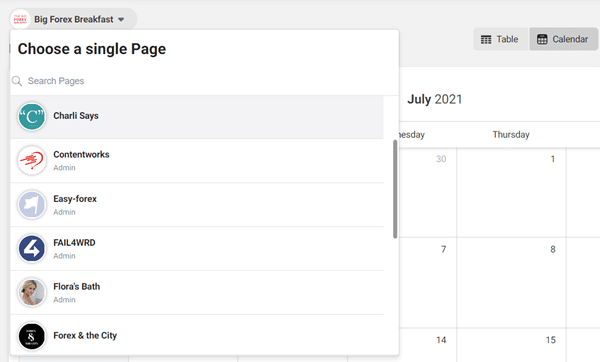Image resolution: width=600 pixels, height=362 pixels.
Task: Focus the Search Pages input field
Action: [205, 81]
